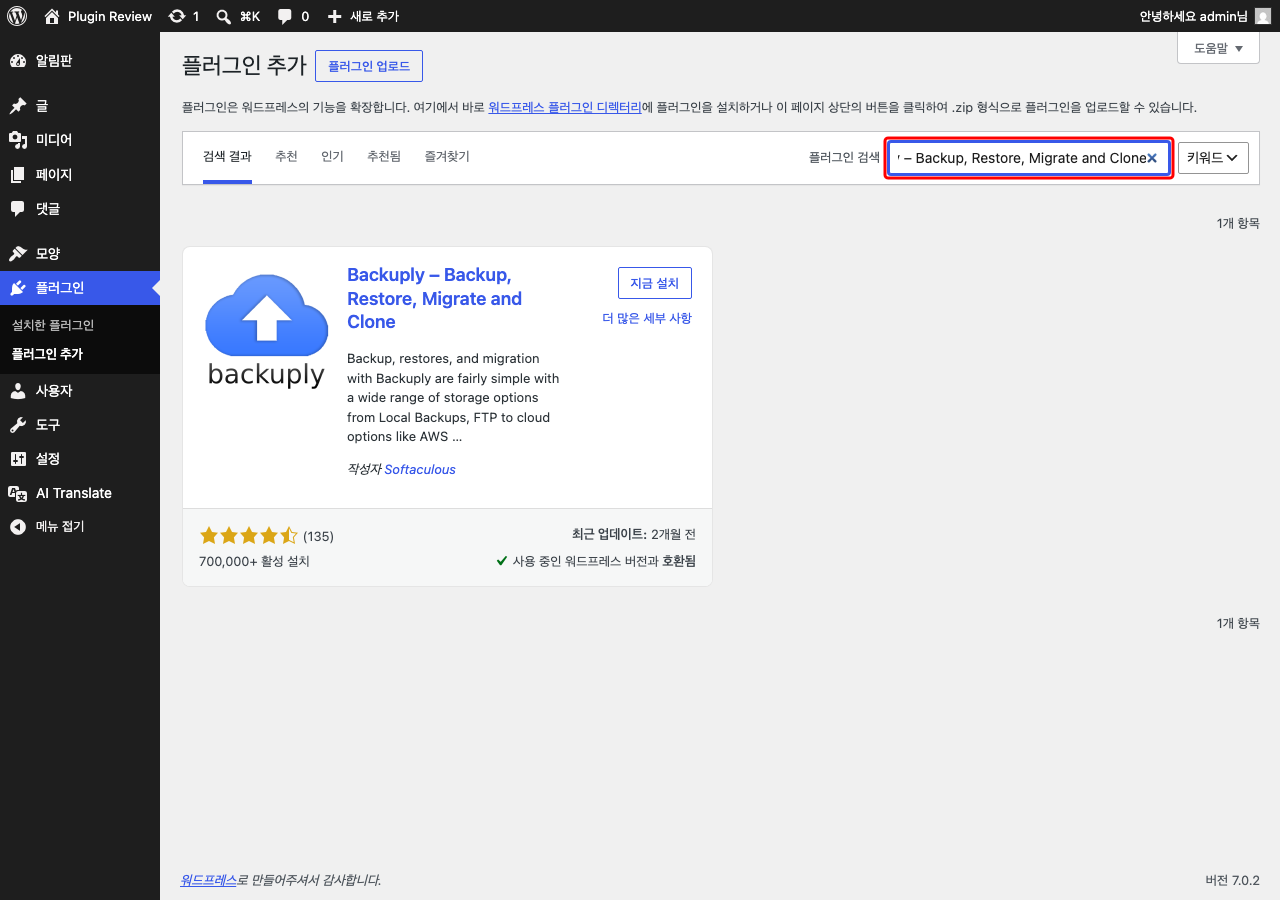Open the 키워드 search type dropdown
Screen dimensions: 1280x900
click(1213, 158)
